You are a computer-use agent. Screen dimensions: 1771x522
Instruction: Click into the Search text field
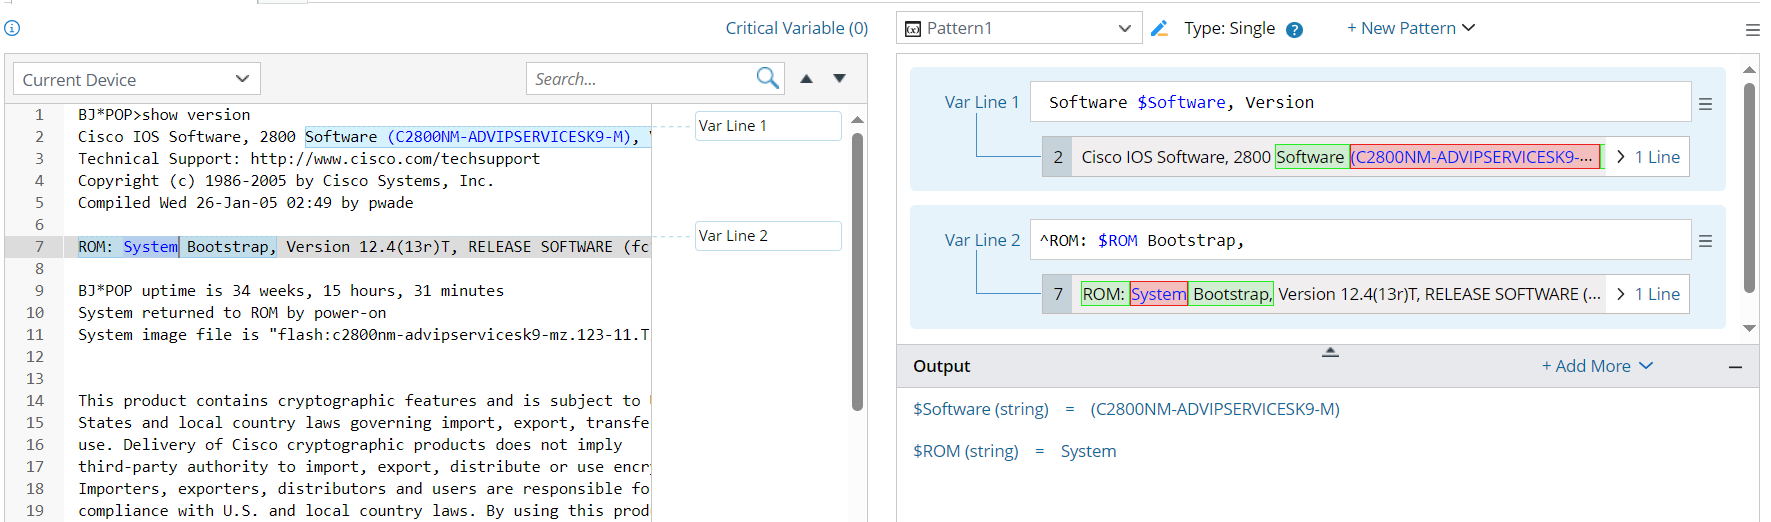(x=640, y=79)
